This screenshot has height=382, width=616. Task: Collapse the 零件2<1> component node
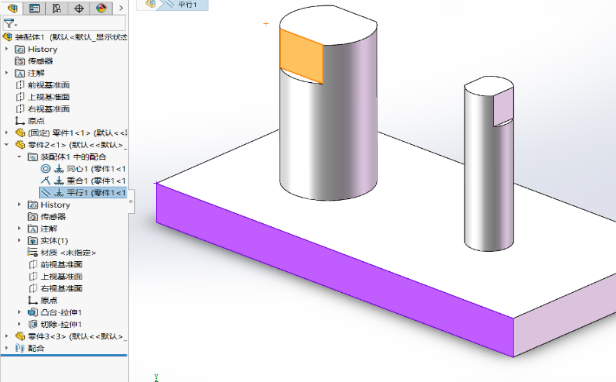[7, 145]
